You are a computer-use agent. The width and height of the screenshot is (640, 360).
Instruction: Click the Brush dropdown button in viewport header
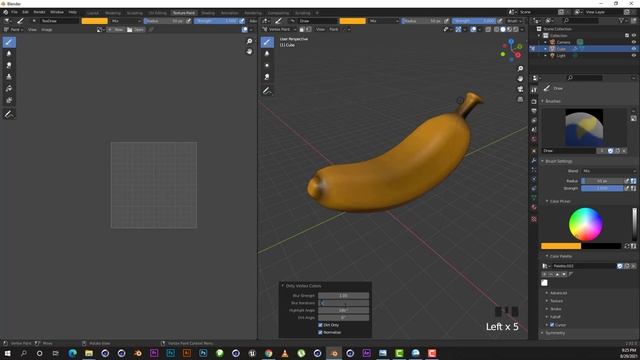tap(514, 21)
